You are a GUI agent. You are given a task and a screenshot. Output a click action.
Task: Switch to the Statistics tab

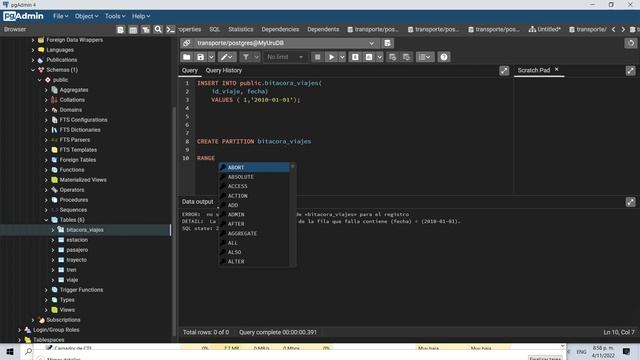241,29
